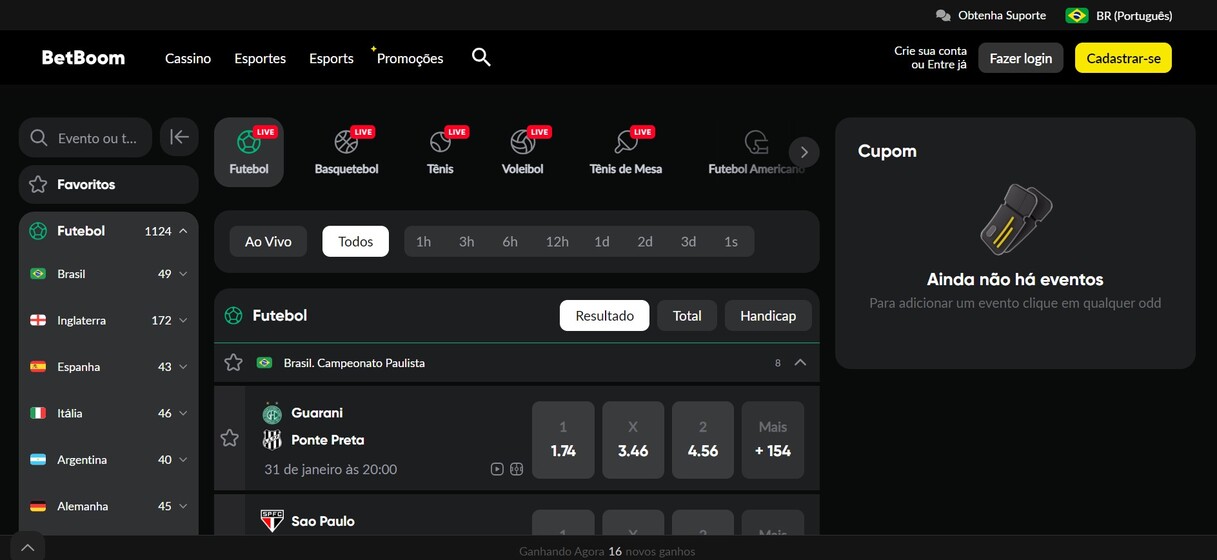Select the Voleibol sport icon
This screenshot has height=560, width=1217.
tap(523, 152)
